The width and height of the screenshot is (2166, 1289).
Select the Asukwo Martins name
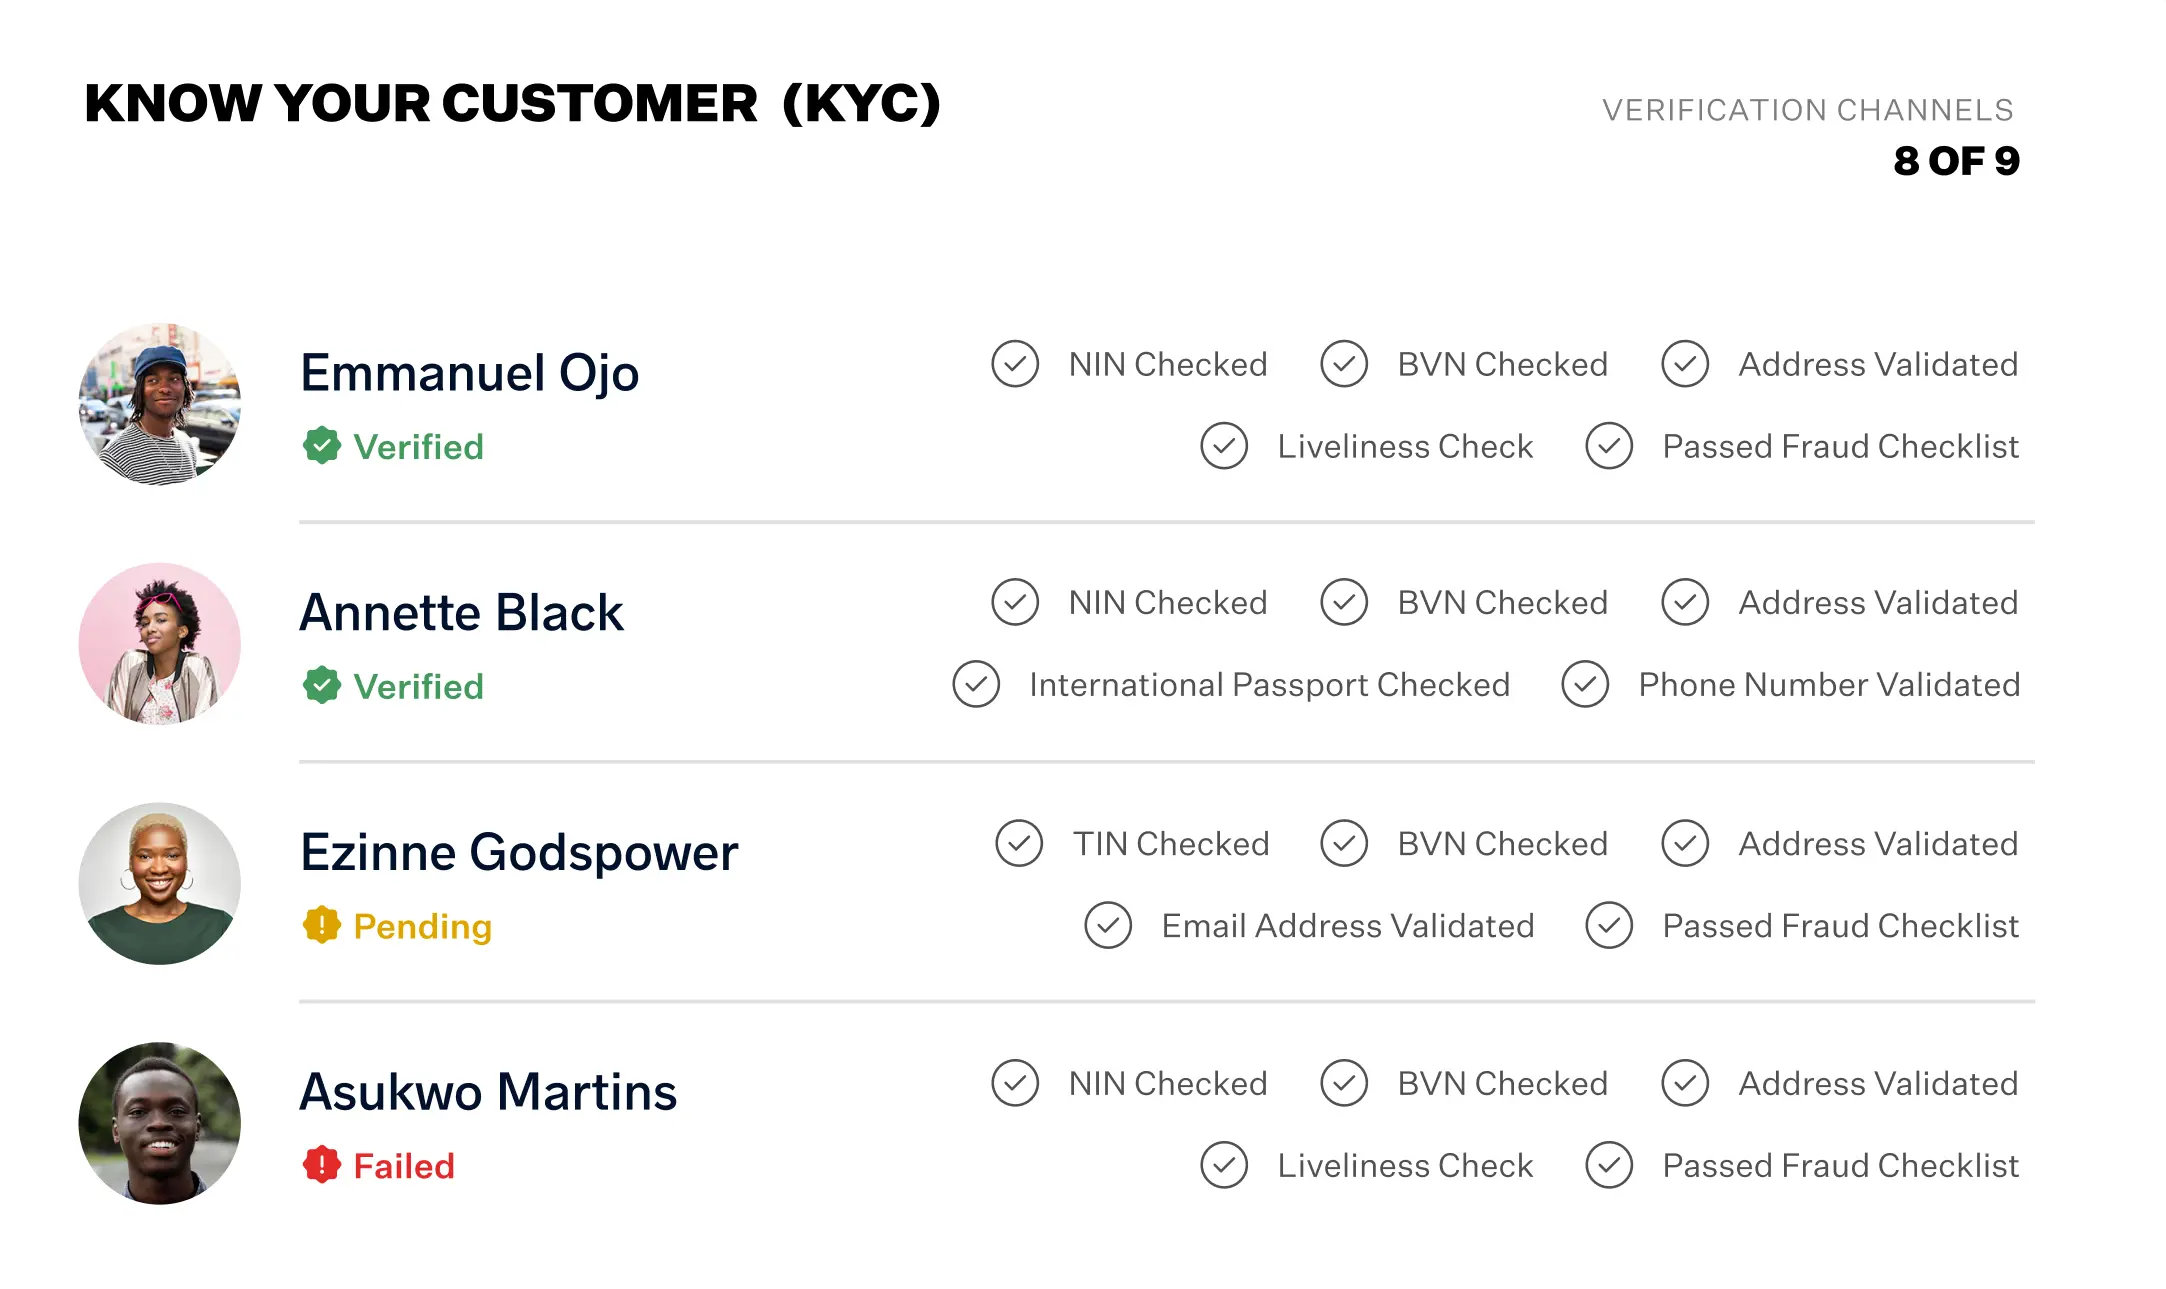point(488,1092)
